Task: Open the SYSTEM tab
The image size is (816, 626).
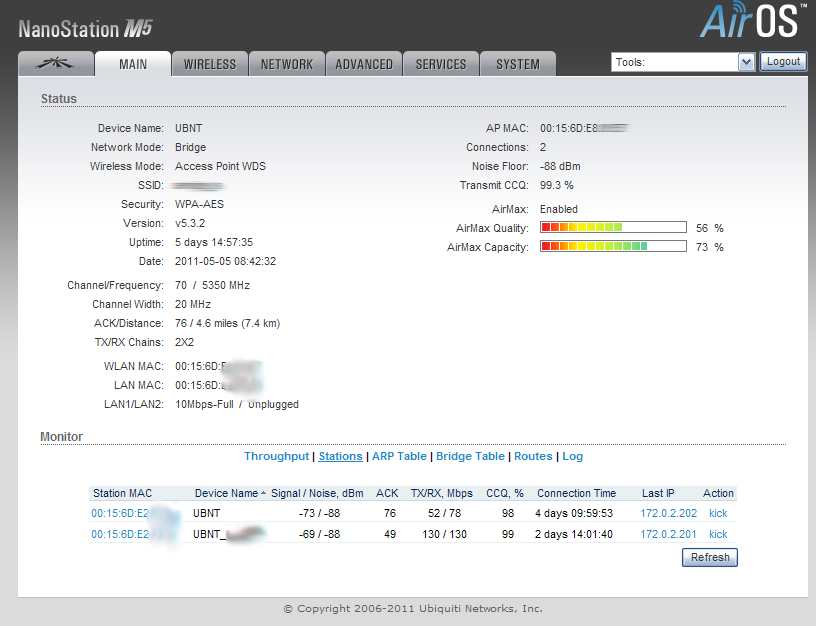Action: 518,64
